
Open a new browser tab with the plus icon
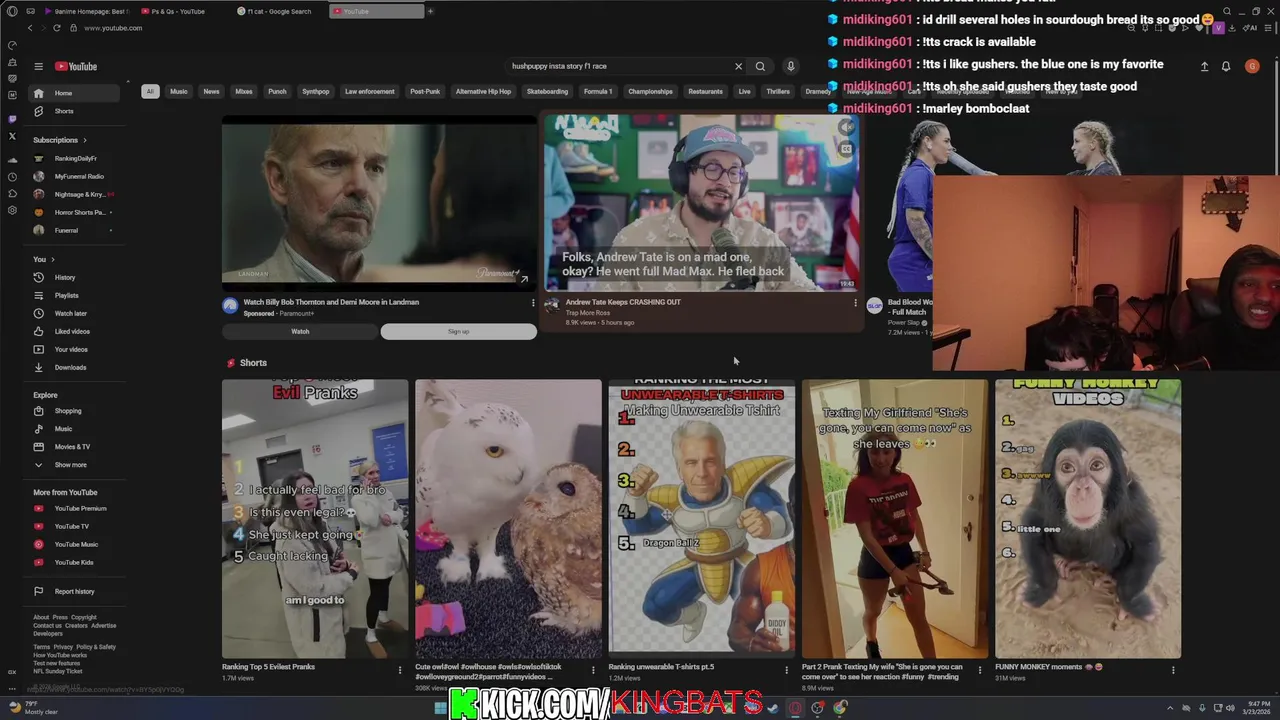(x=430, y=11)
